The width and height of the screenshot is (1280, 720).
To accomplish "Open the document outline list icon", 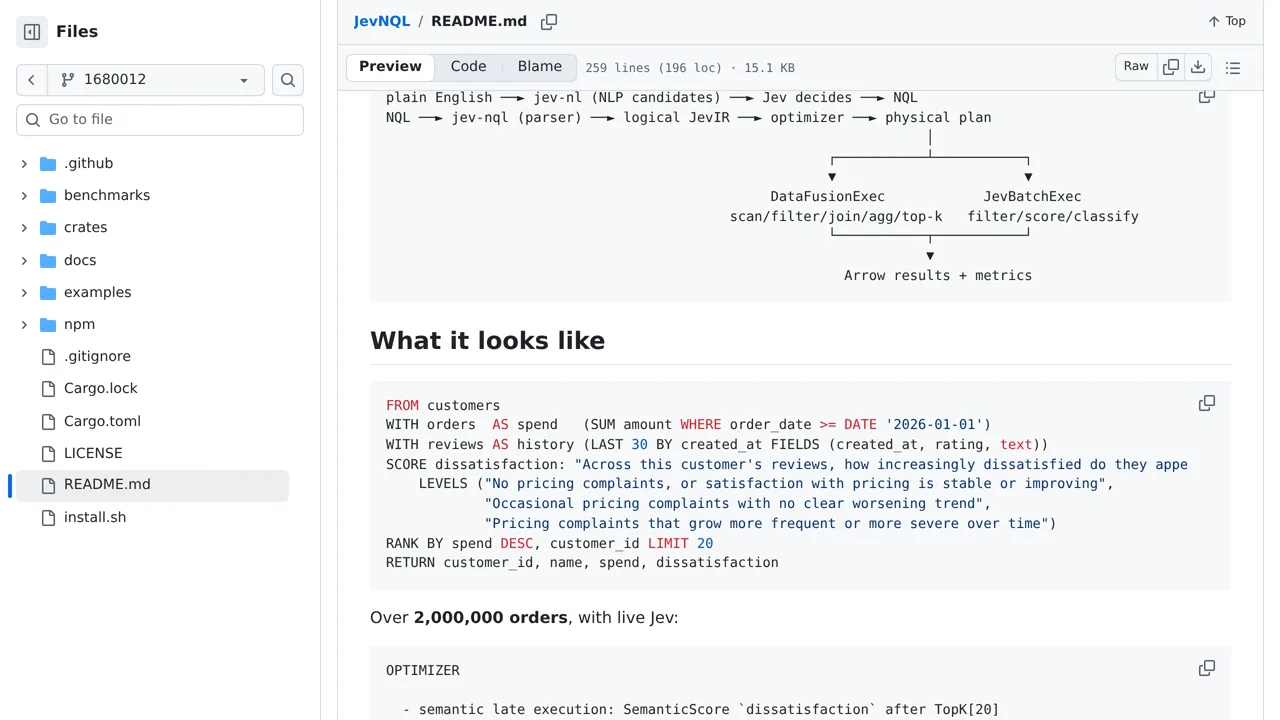I will pos(1233,67).
